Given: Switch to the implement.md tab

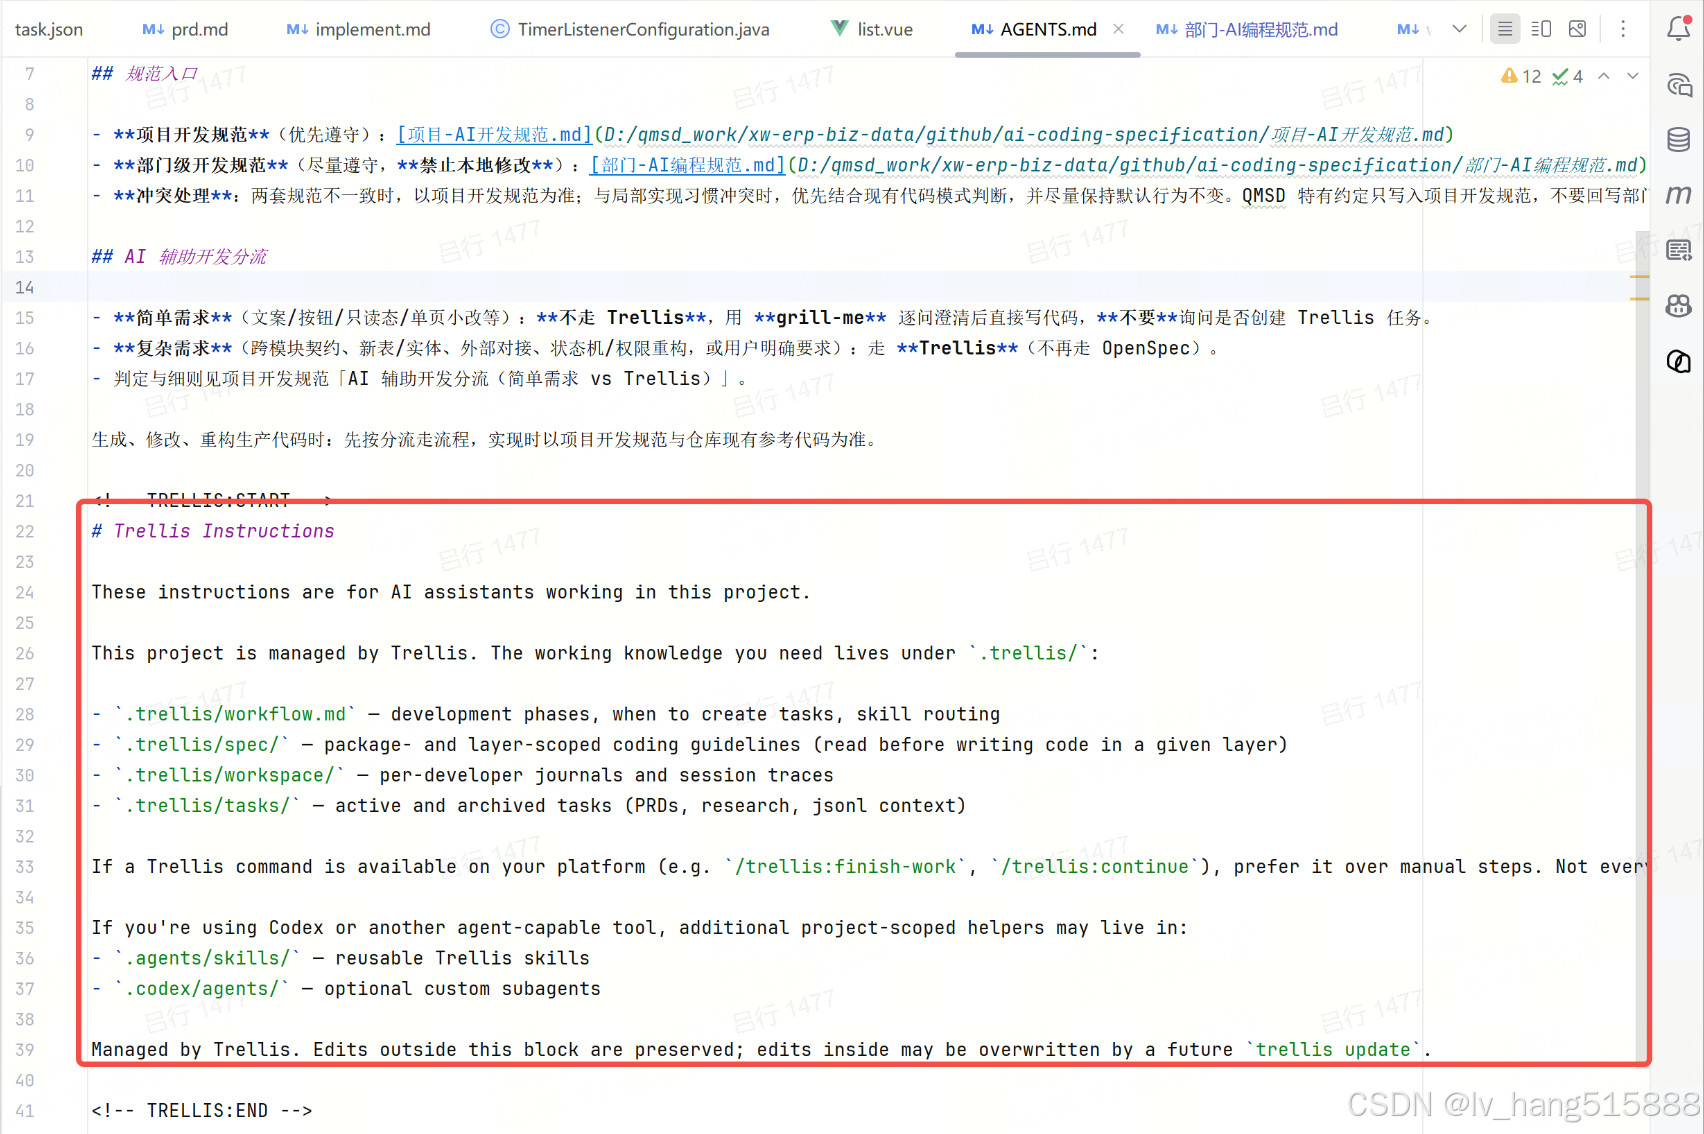Looking at the screenshot, I should click(359, 29).
